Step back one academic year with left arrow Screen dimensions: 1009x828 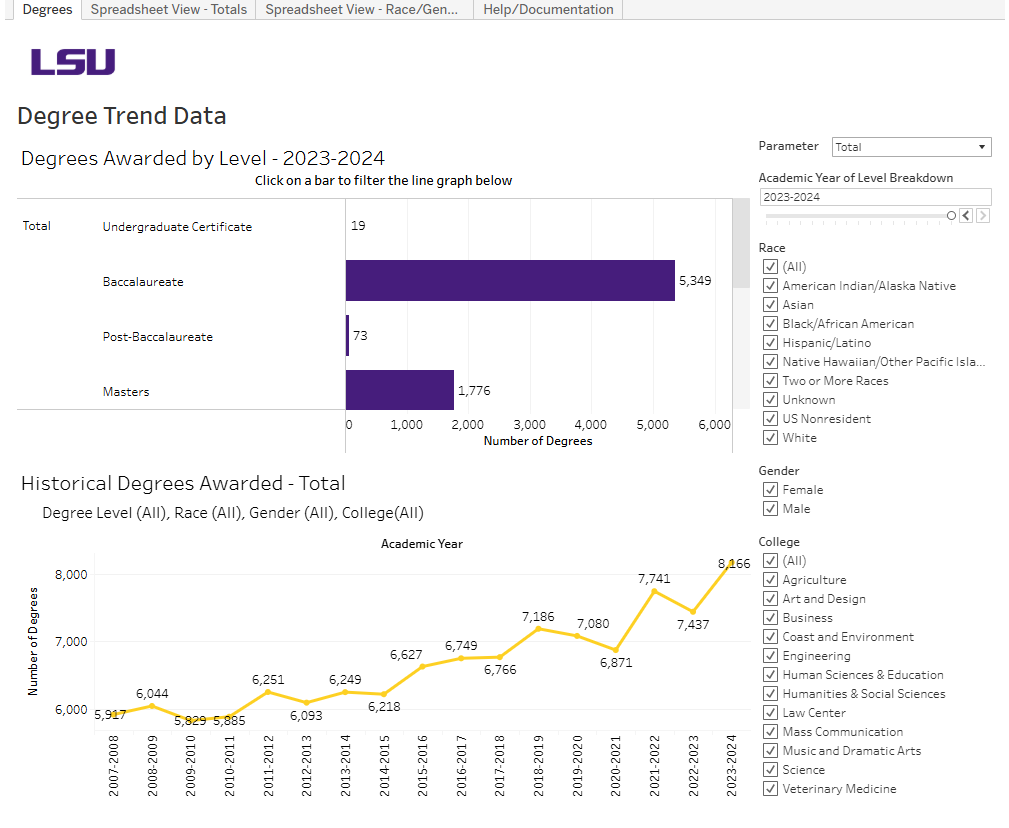[x=966, y=215]
